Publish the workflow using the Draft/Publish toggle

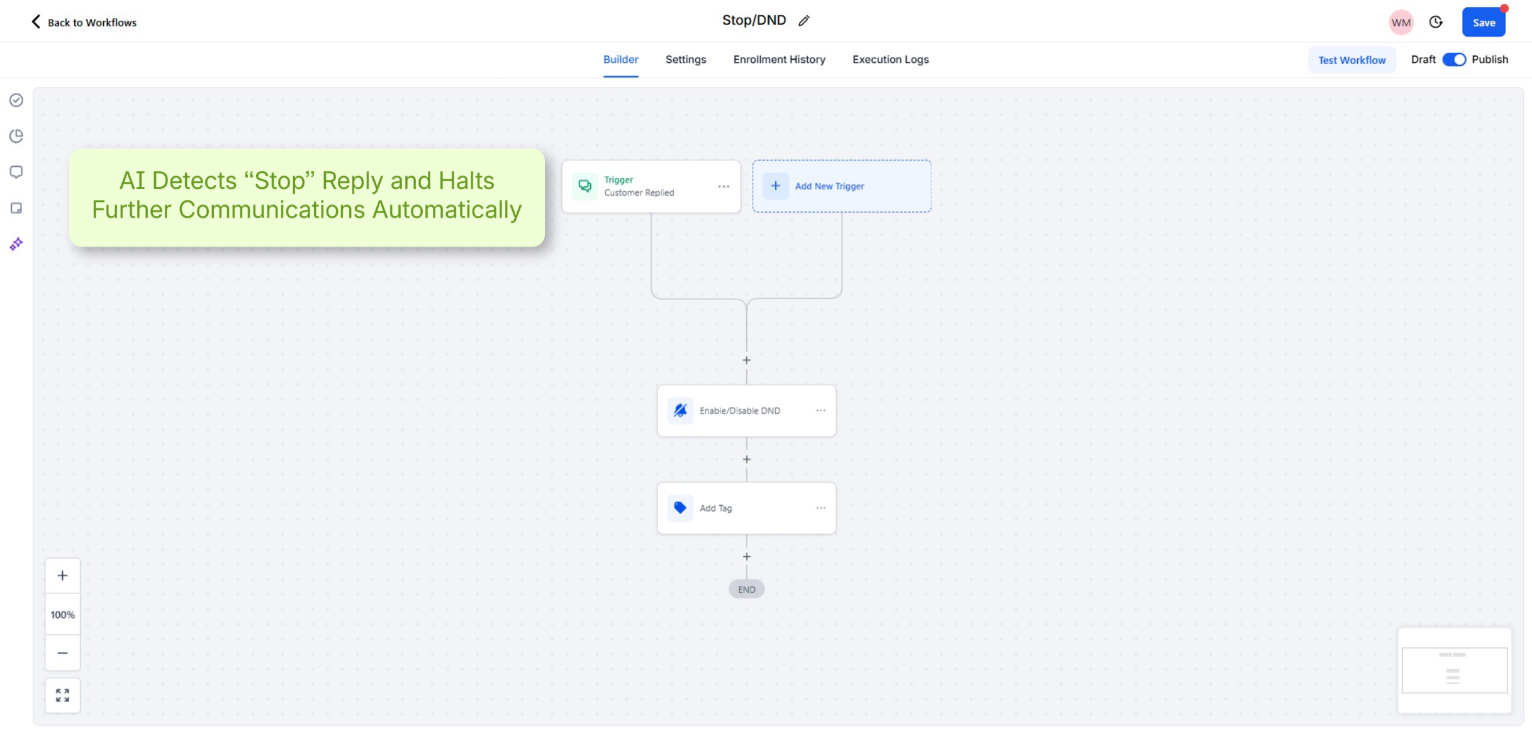tap(1454, 59)
